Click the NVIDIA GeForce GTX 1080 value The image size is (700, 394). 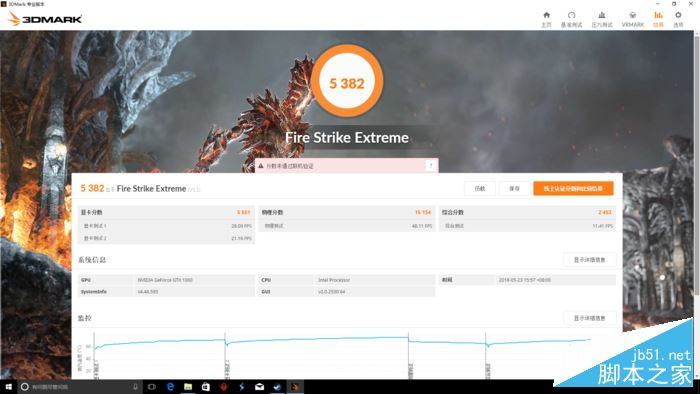[x=165, y=280]
